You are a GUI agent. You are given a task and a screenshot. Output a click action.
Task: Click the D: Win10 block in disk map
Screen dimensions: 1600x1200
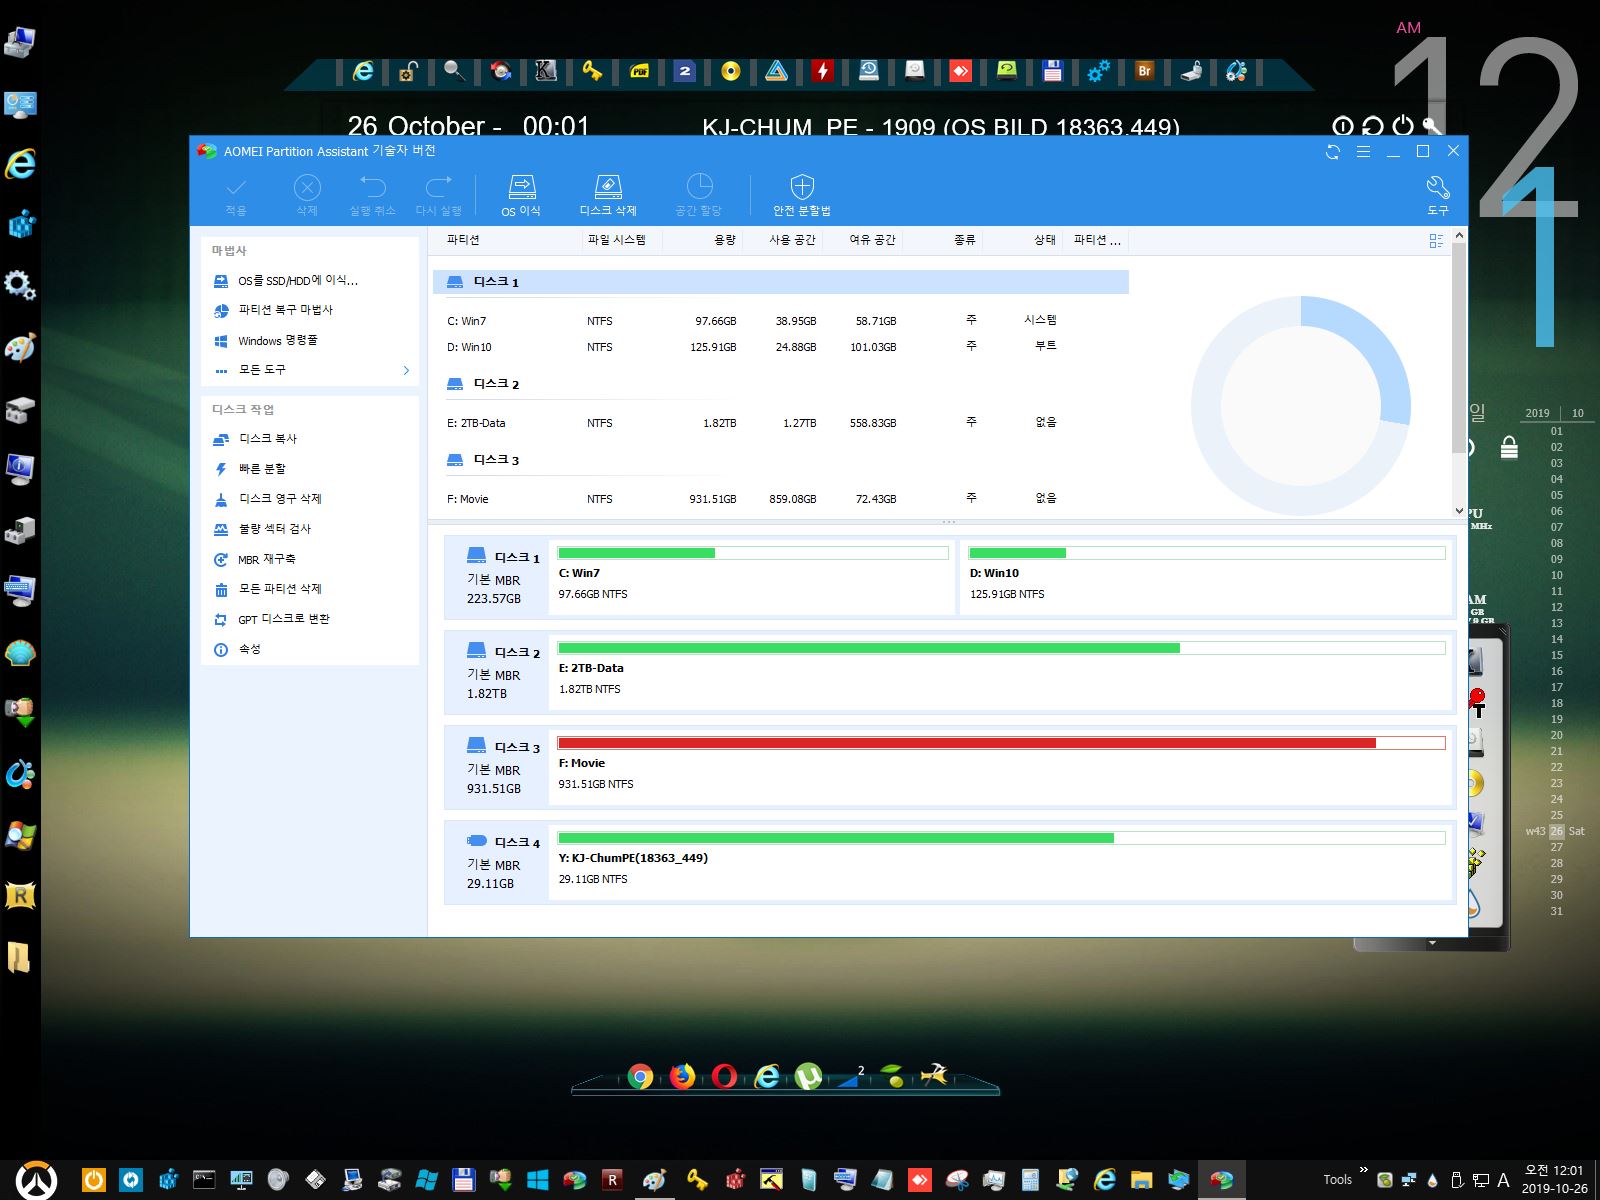point(1207,577)
